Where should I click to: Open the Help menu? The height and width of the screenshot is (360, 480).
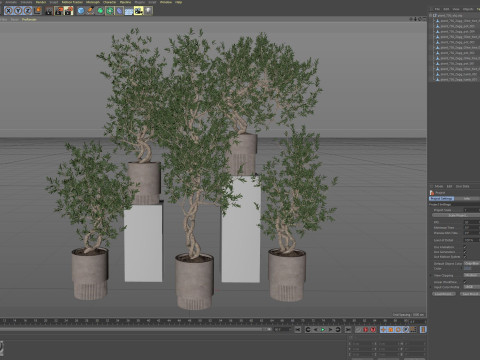tap(179, 2)
